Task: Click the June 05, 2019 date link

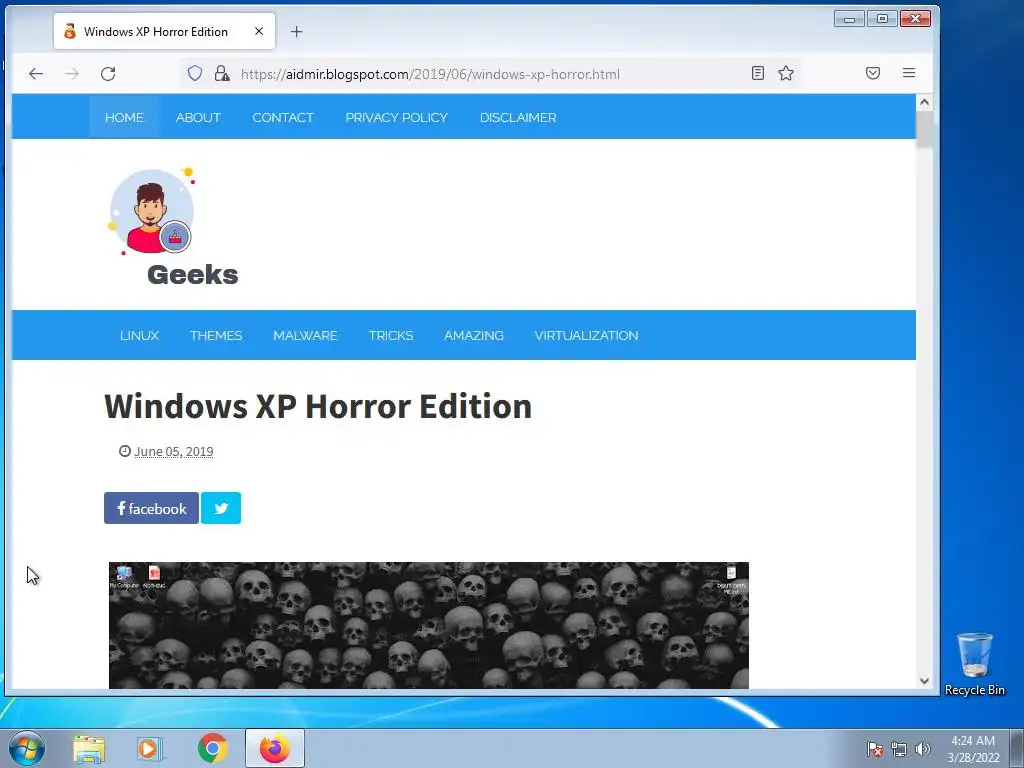Action: click(174, 451)
